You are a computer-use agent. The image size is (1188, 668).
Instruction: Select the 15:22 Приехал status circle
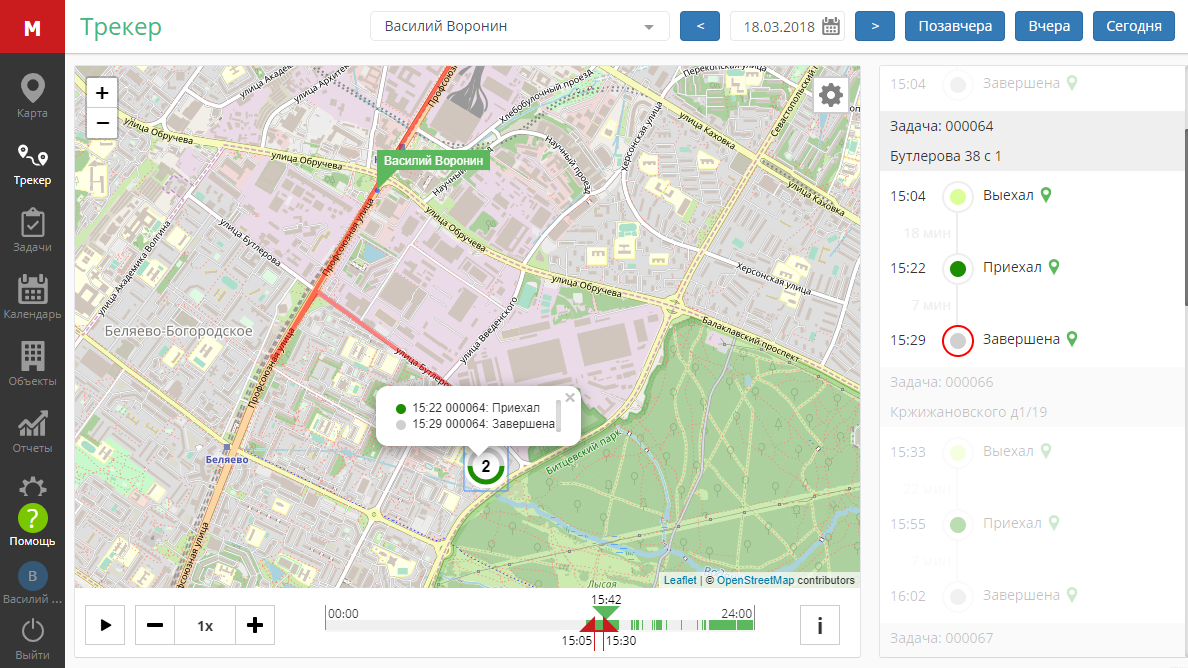958,268
